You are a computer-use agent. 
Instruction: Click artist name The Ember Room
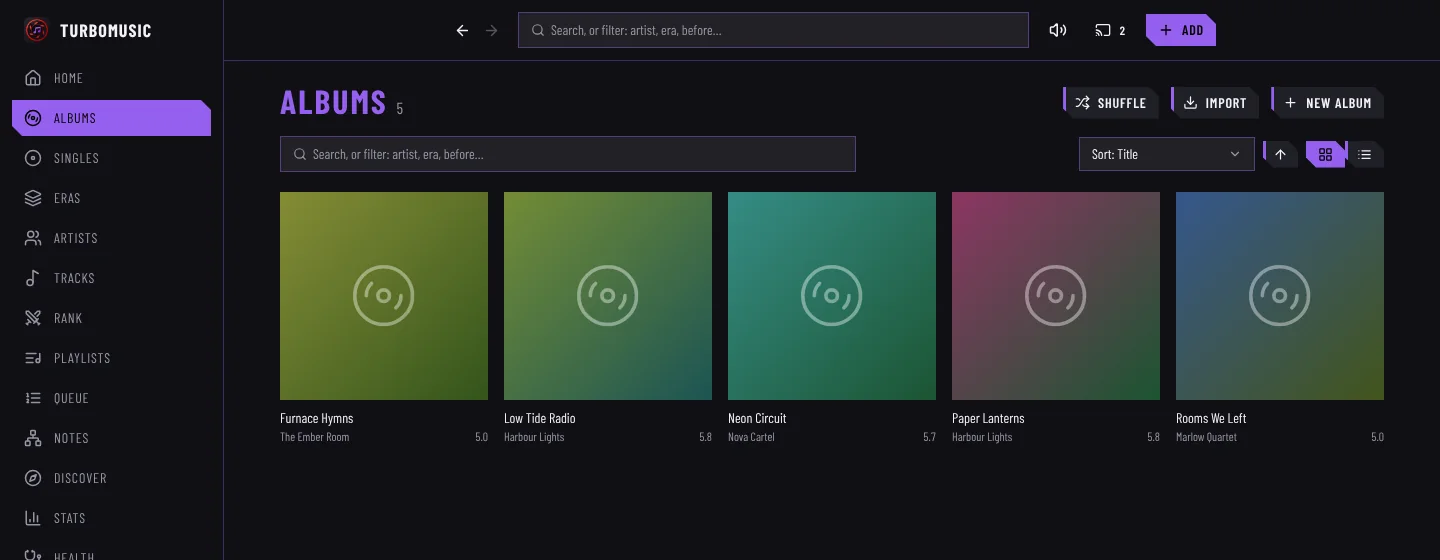315,437
